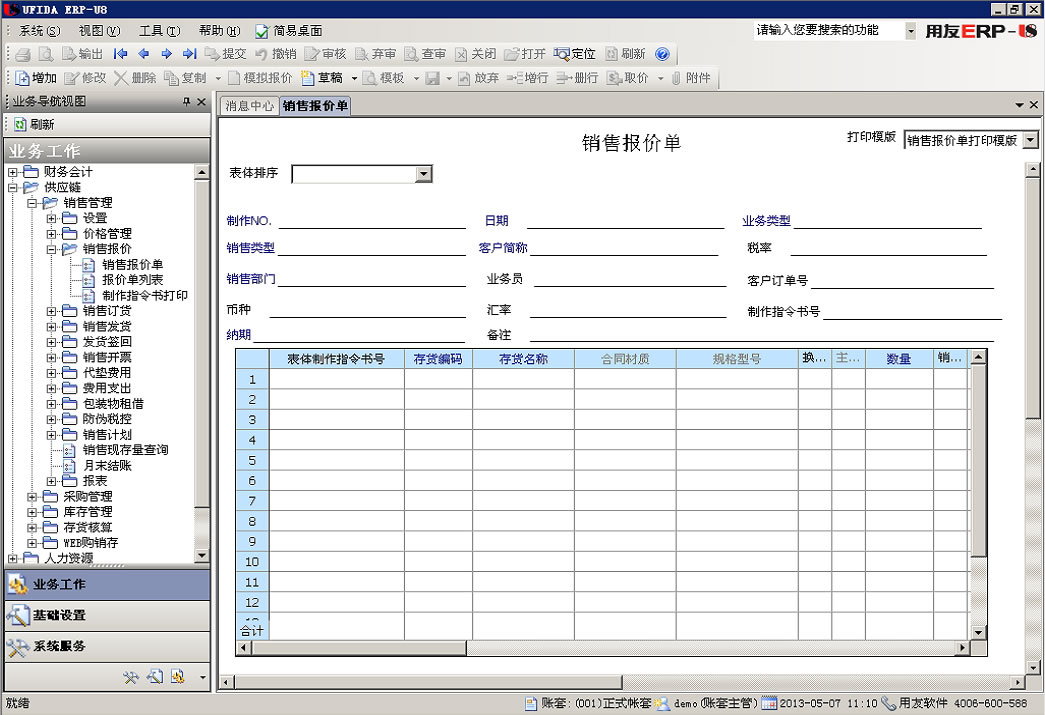Open 报价单列表 in navigation tree

(x=132, y=280)
